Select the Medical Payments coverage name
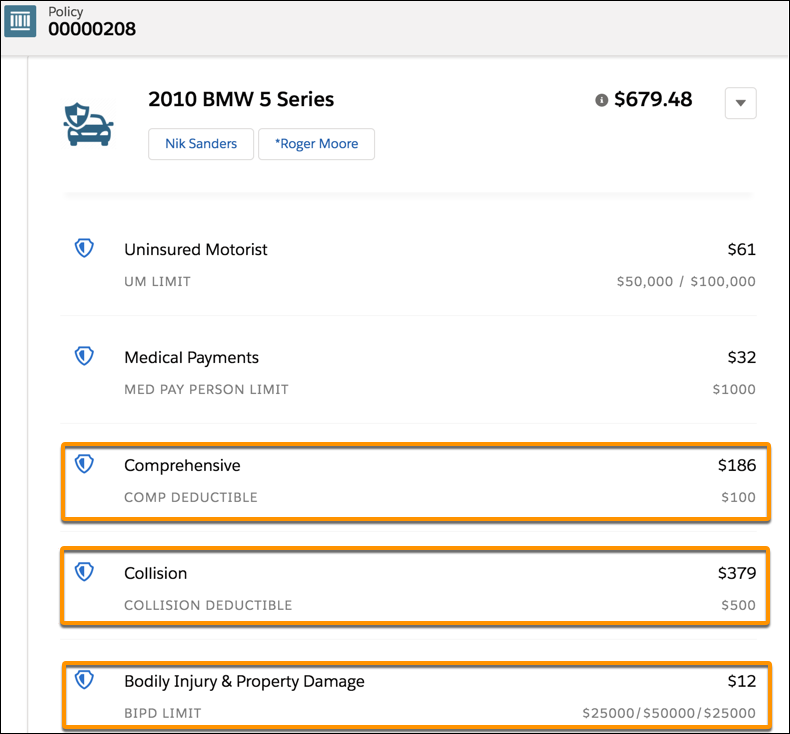 click(191, 358)
